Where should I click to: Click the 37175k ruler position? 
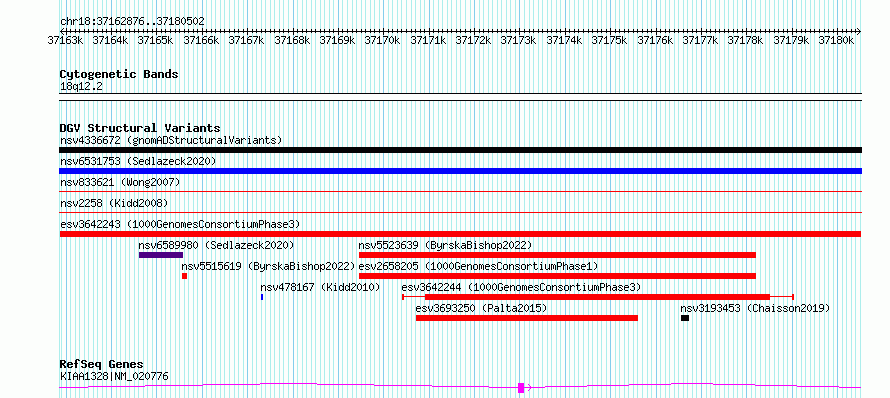coord(610,40)
